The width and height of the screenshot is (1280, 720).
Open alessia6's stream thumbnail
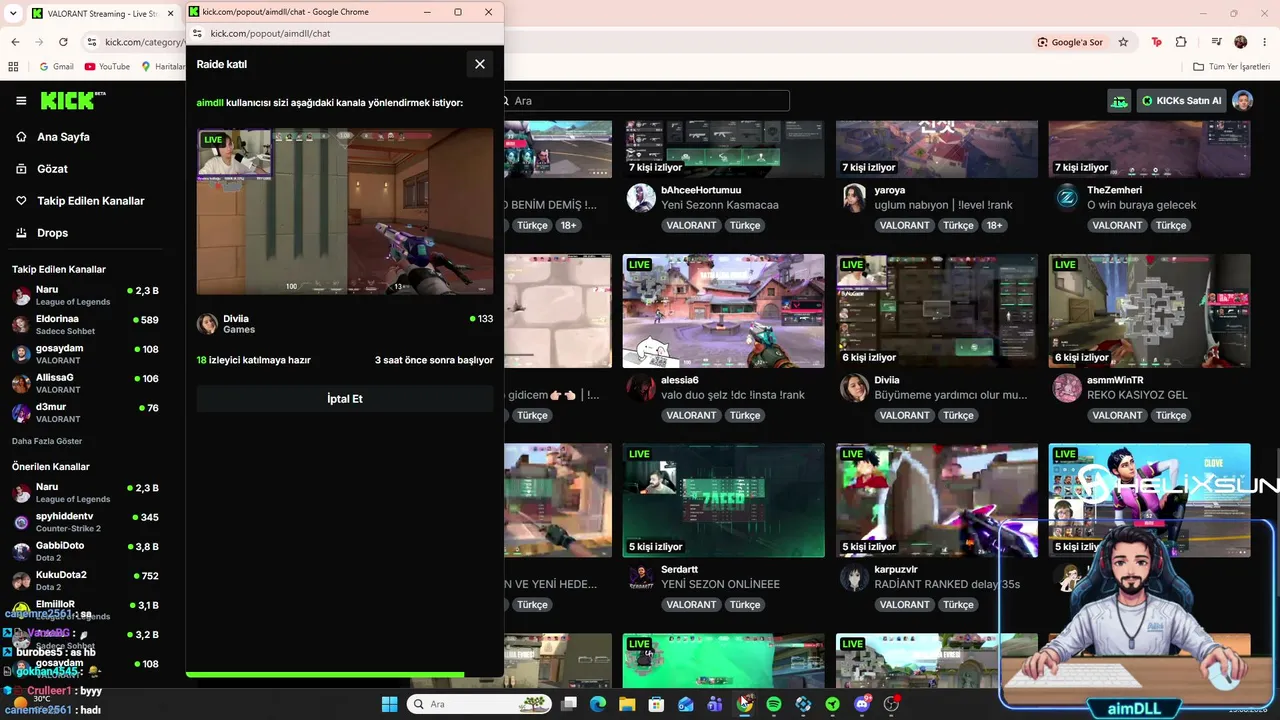pos(724,311)
